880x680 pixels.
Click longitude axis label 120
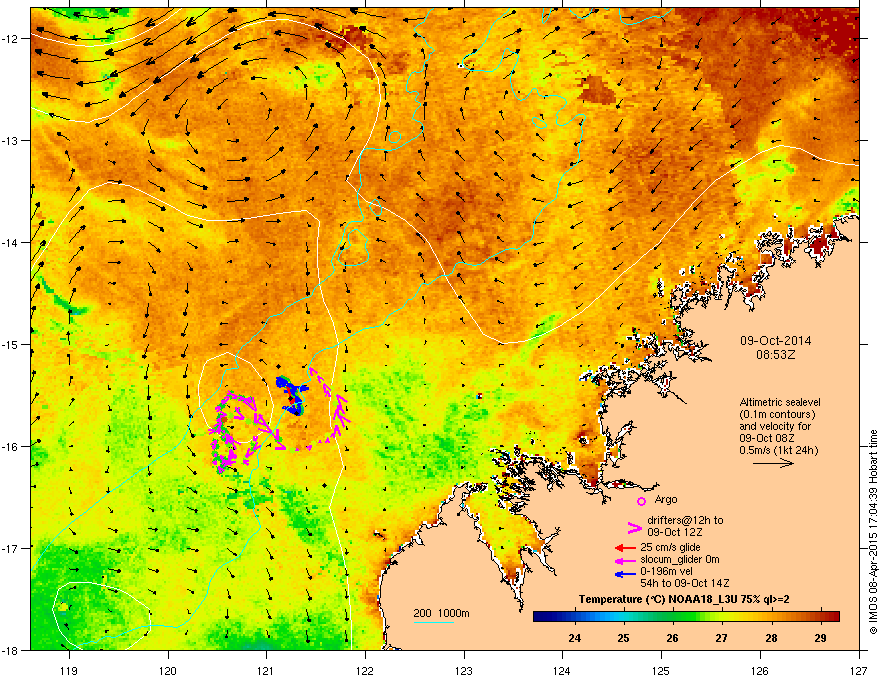point(168,670)
